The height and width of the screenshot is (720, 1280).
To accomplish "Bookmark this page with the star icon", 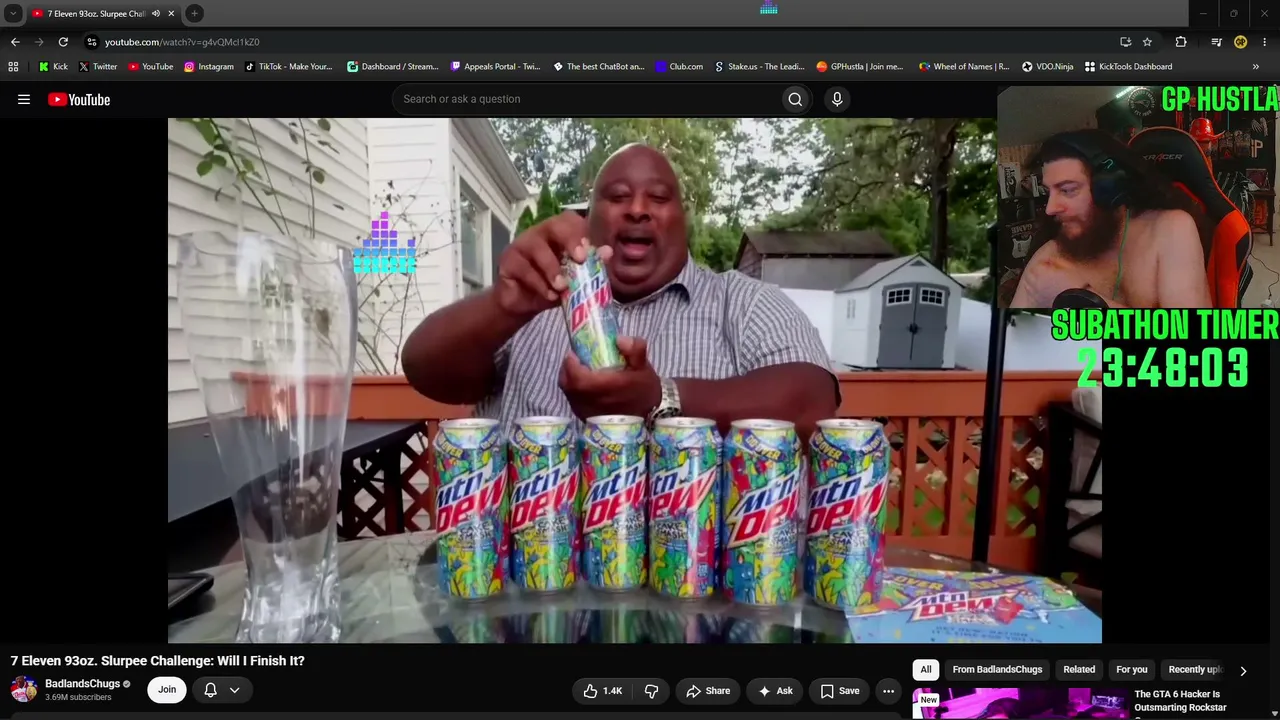I will click(1147, 42).
